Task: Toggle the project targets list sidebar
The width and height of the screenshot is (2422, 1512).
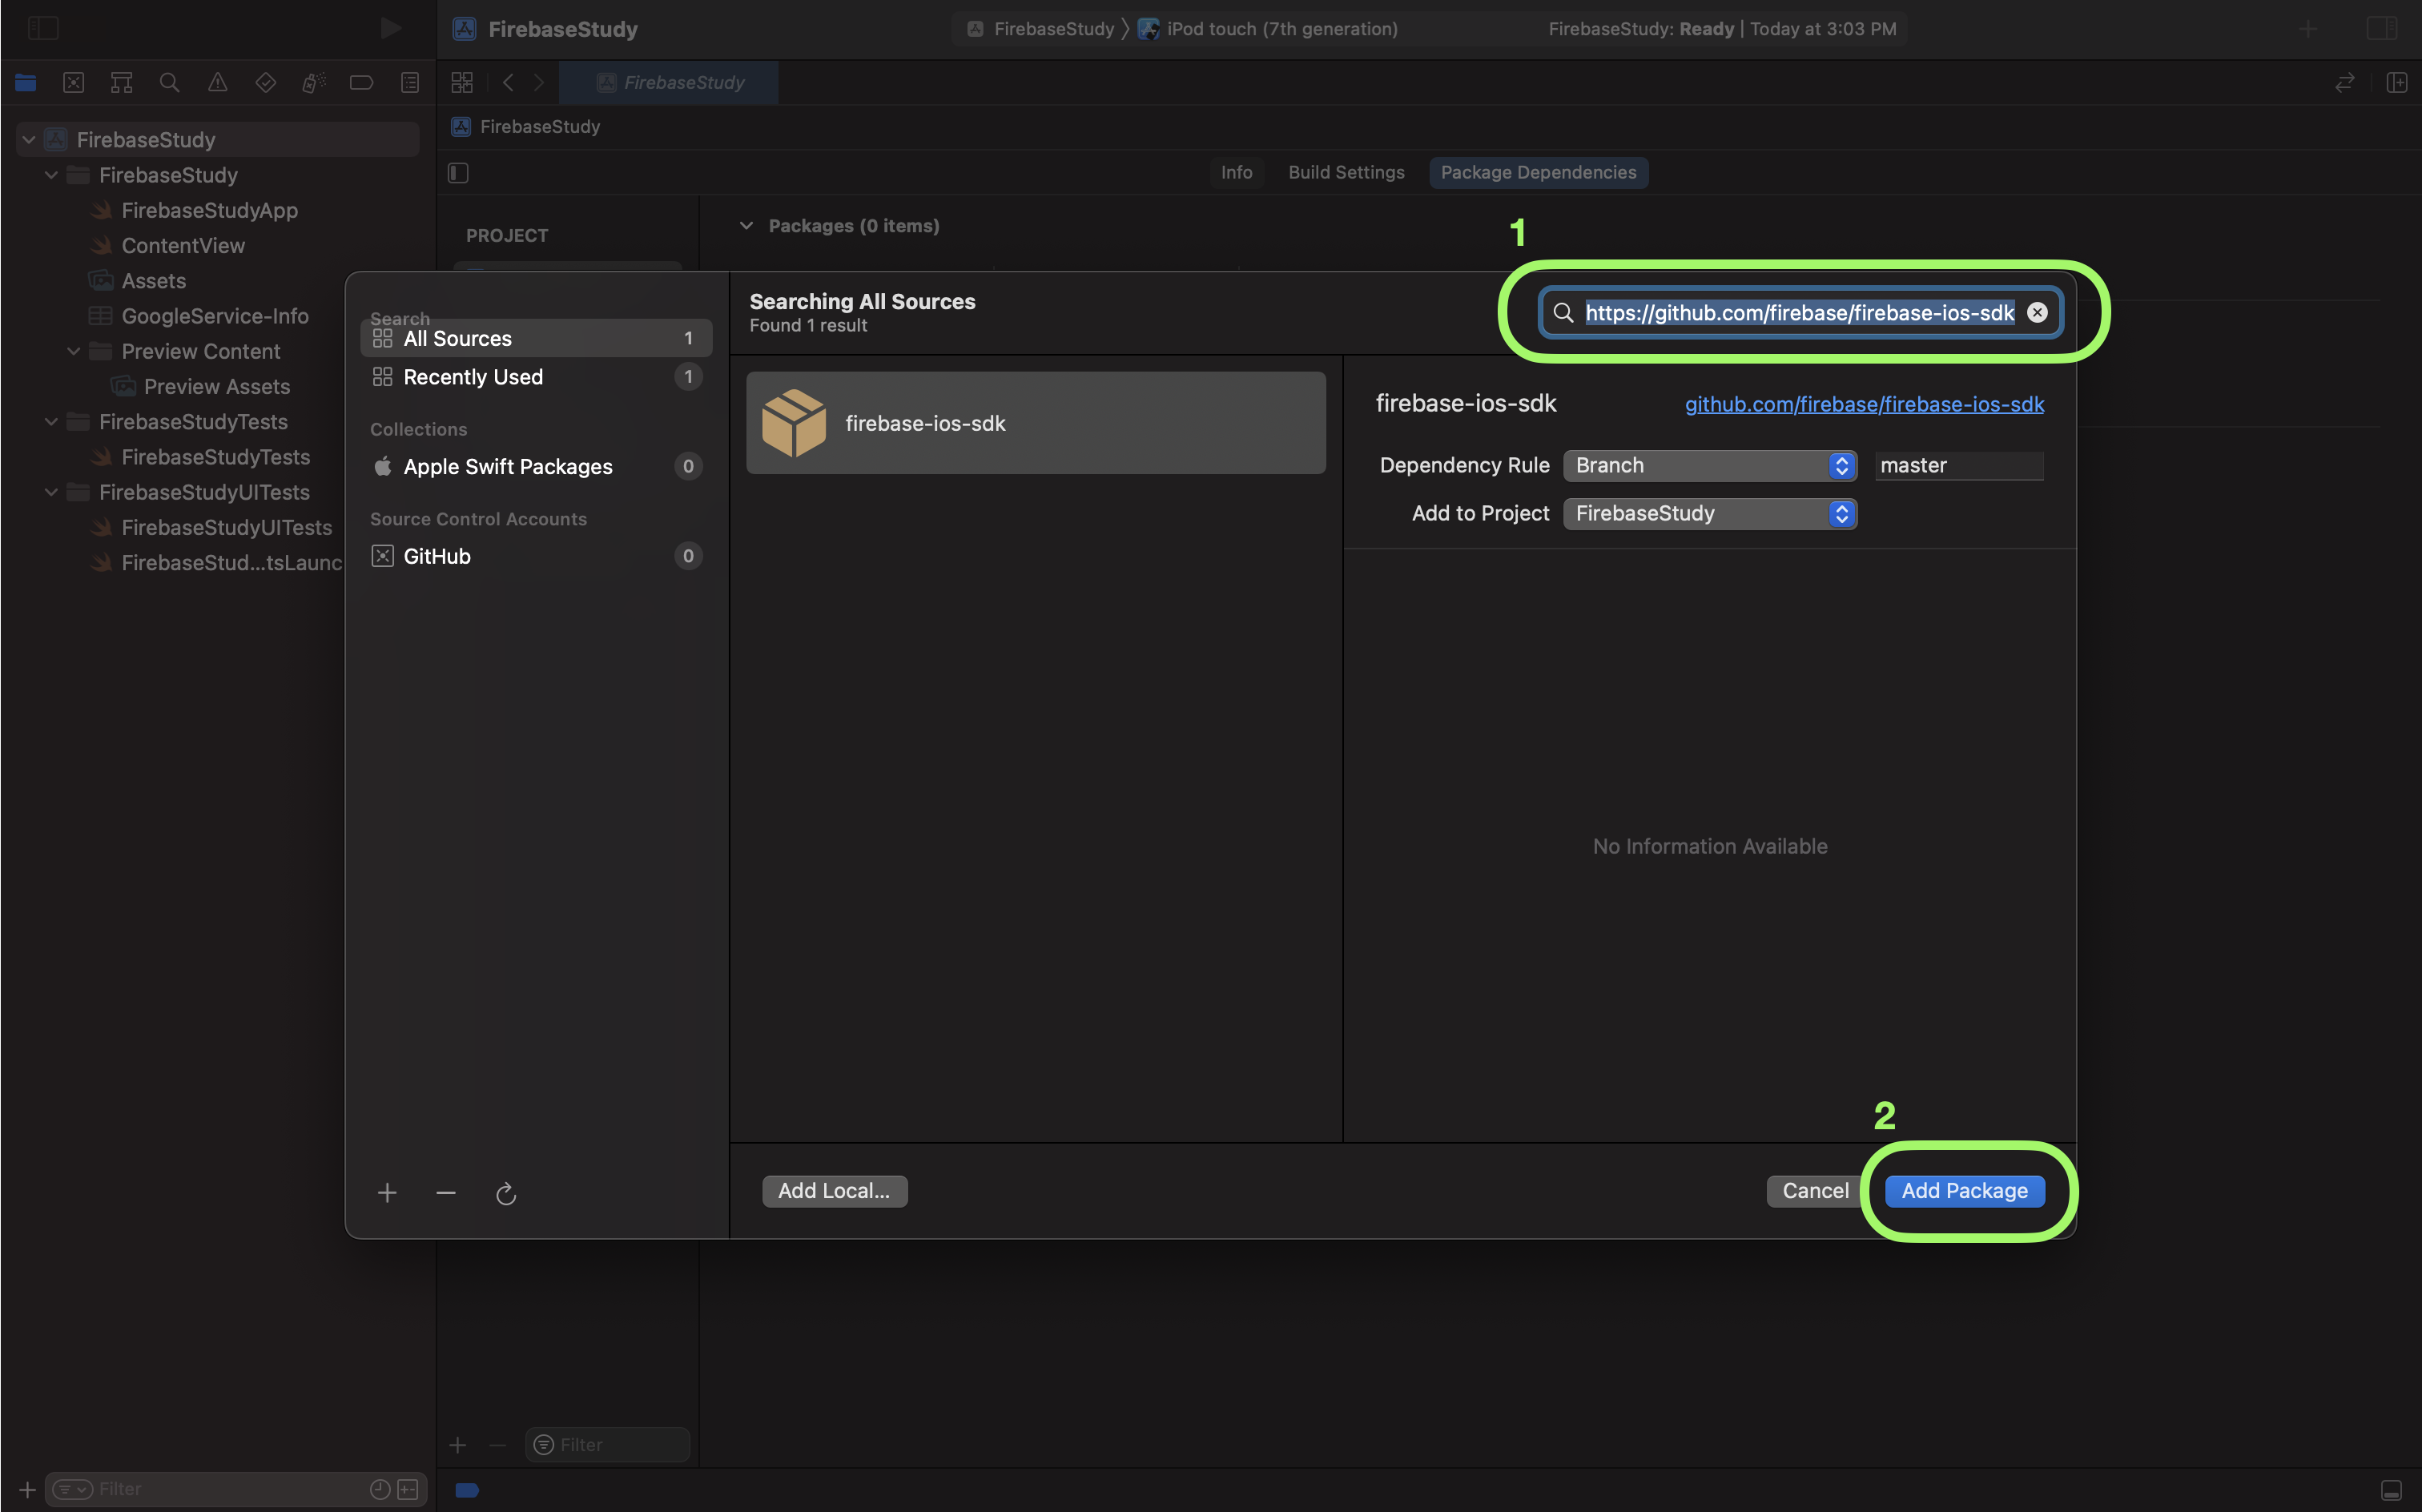Action: click(458, 173)
